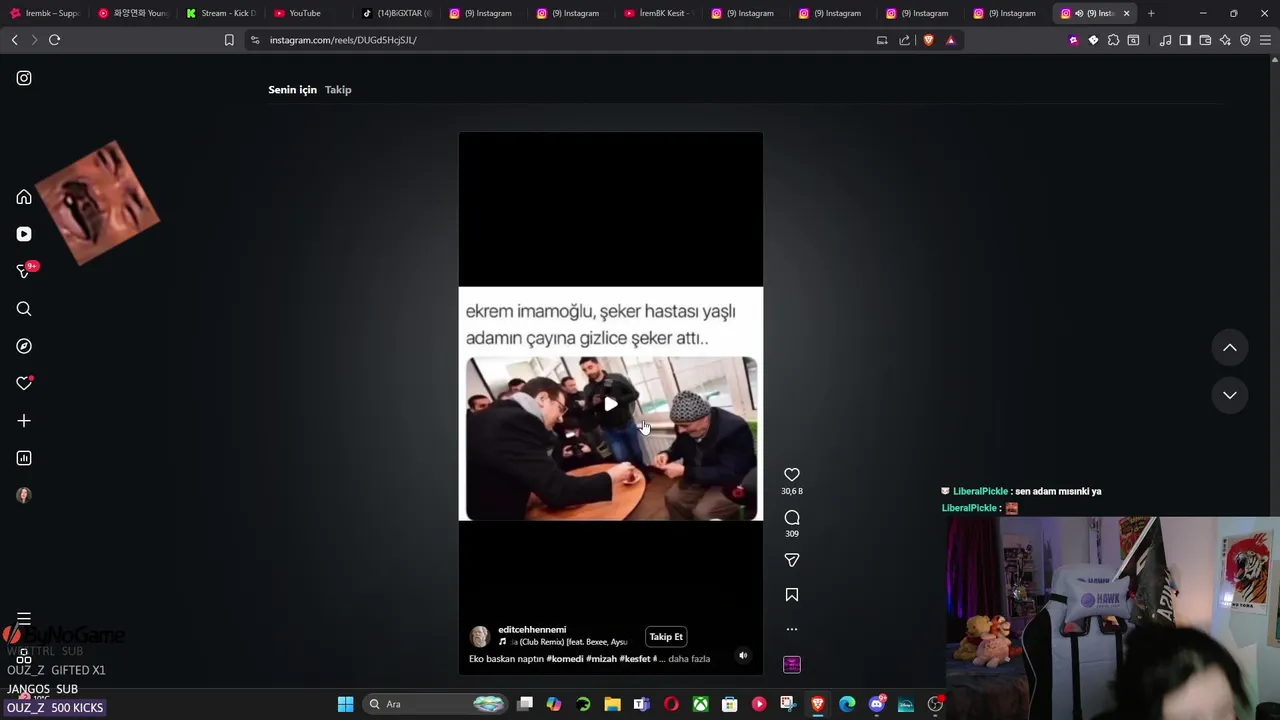Open editcehhennemi profile name

coord(532,630)
